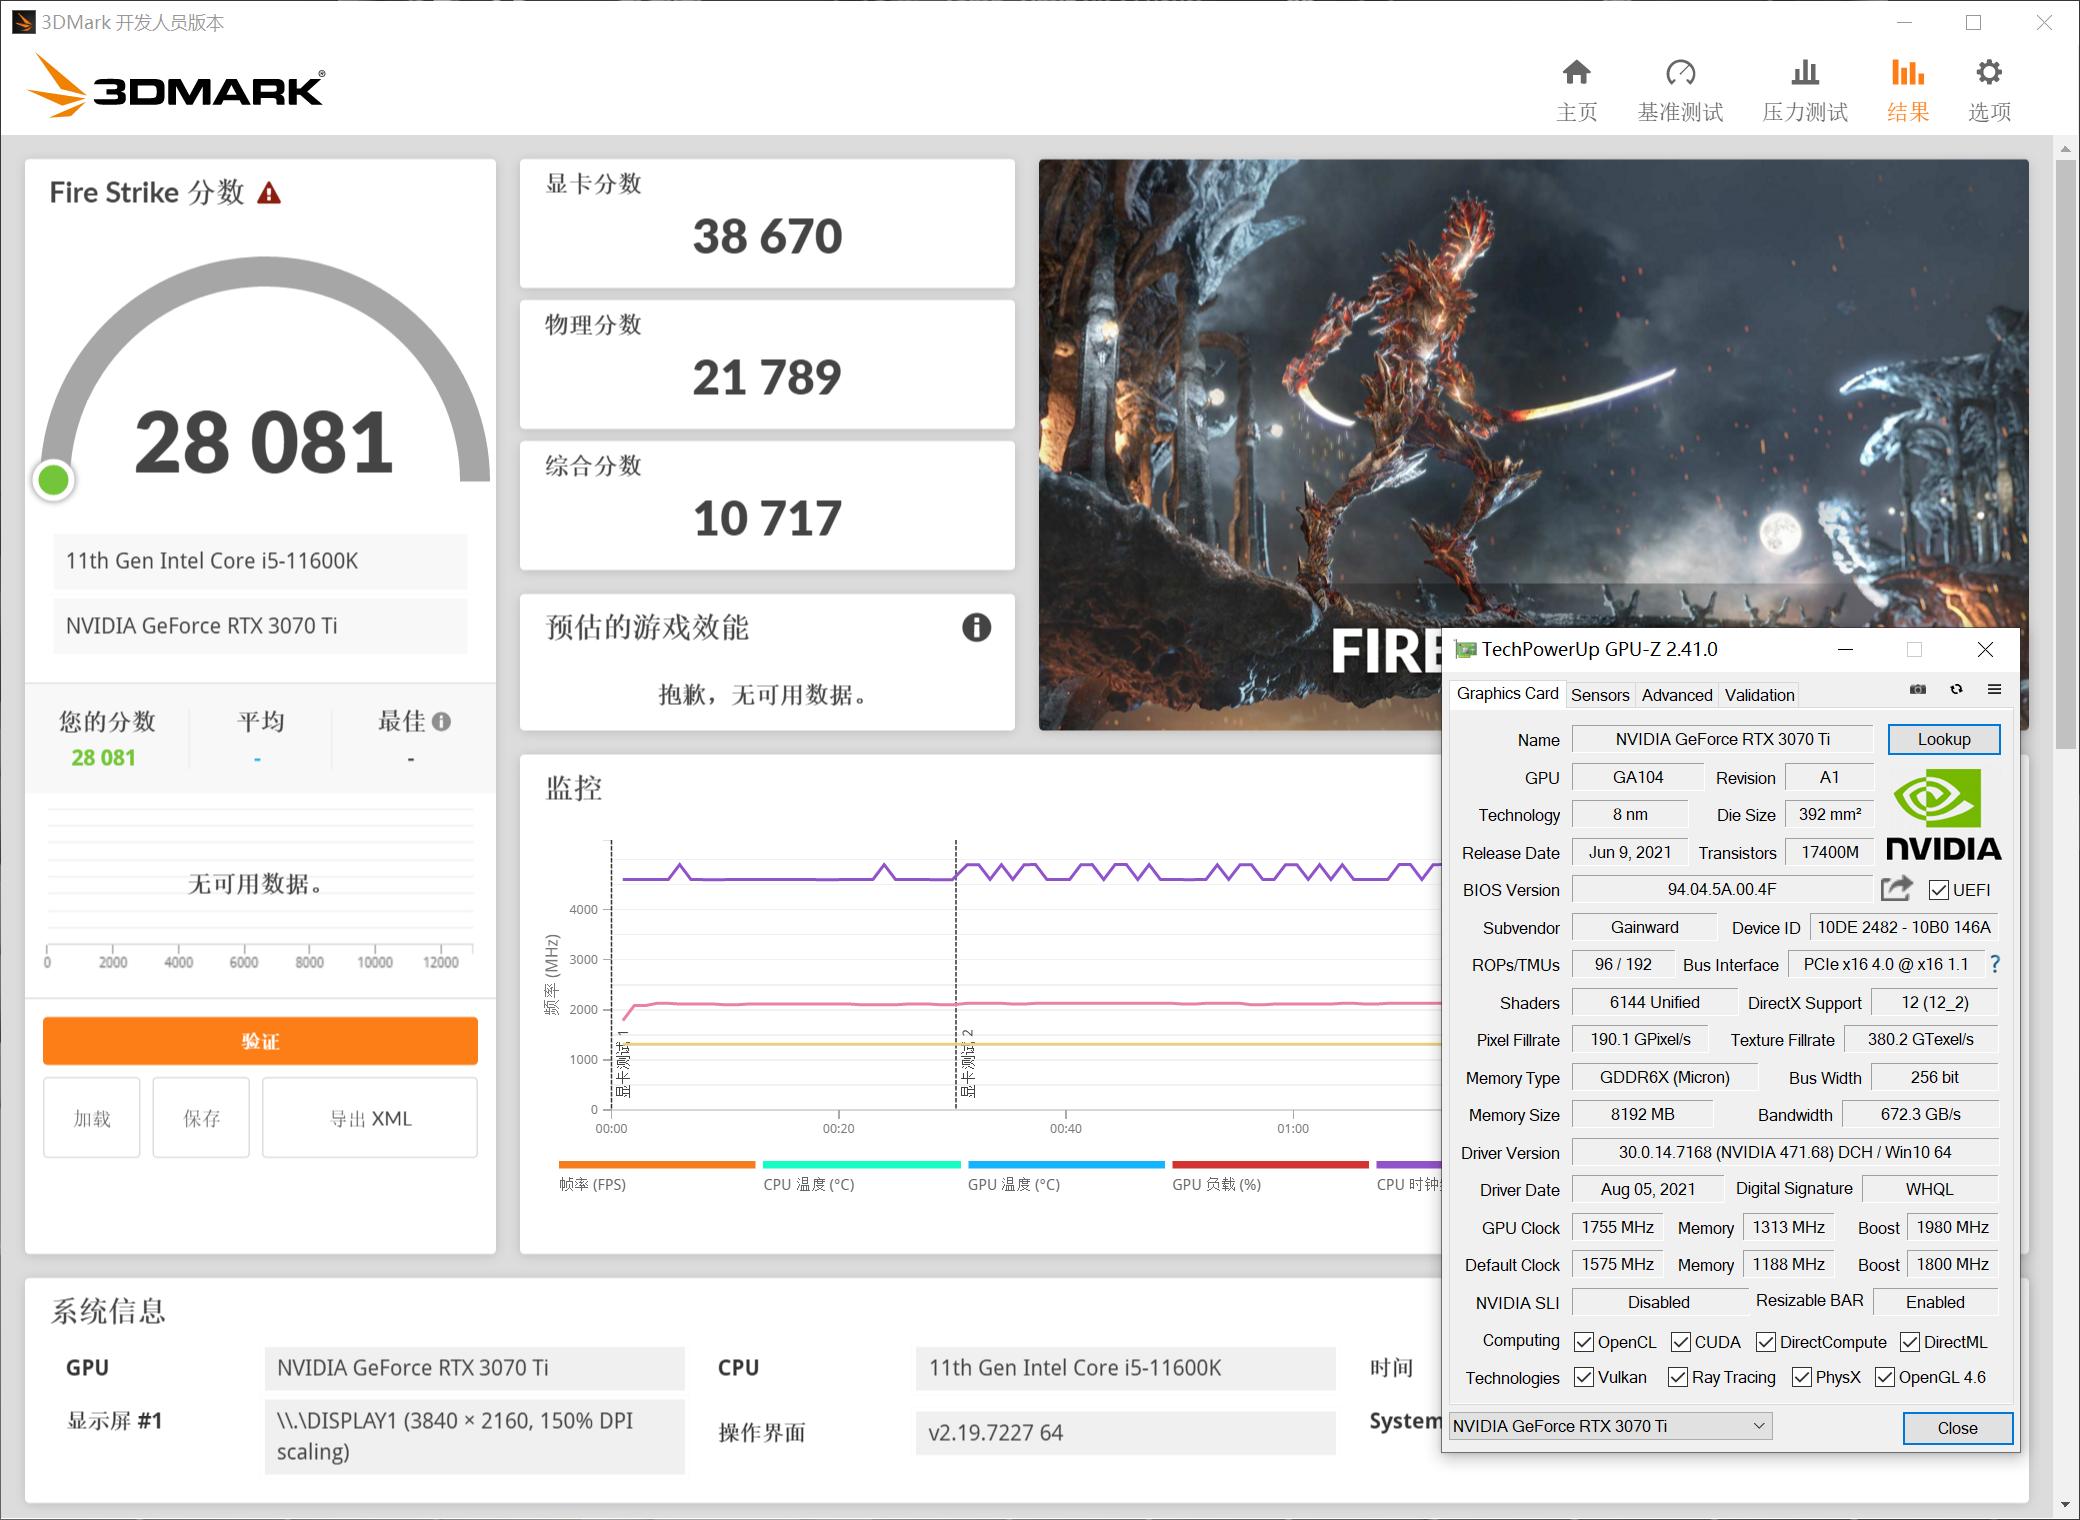Image resolution: width=2080 pixels, height=1520 pixels.
Task: Open the 3DMark 主页 home icon
Action: pos(1577,72)
